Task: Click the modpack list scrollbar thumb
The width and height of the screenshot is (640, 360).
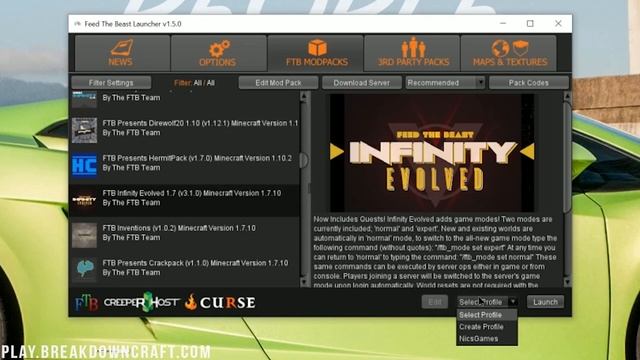Action: tap(304, 160)
